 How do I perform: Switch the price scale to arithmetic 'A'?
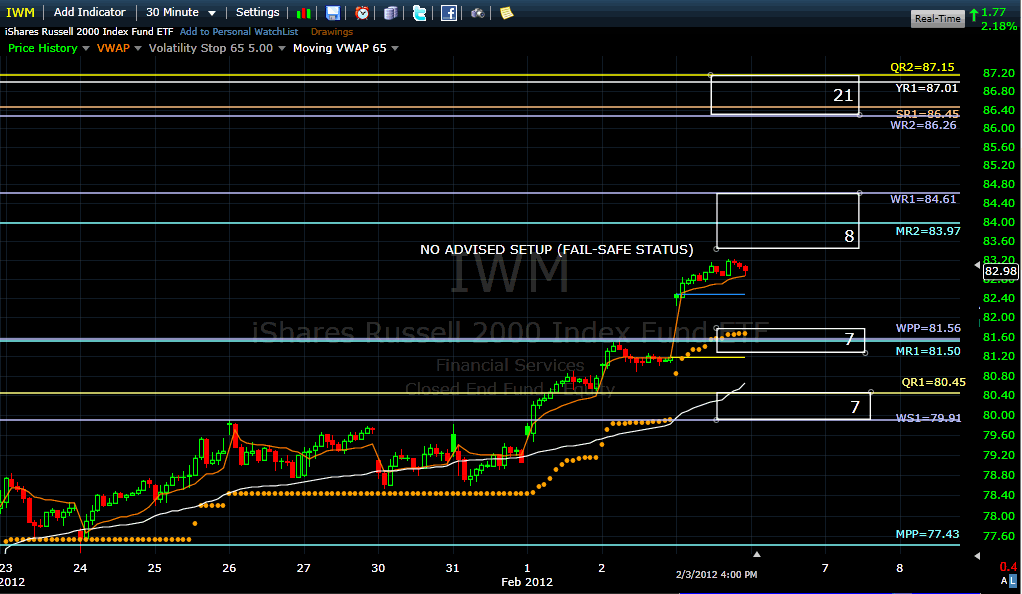tap(1004, 580)
